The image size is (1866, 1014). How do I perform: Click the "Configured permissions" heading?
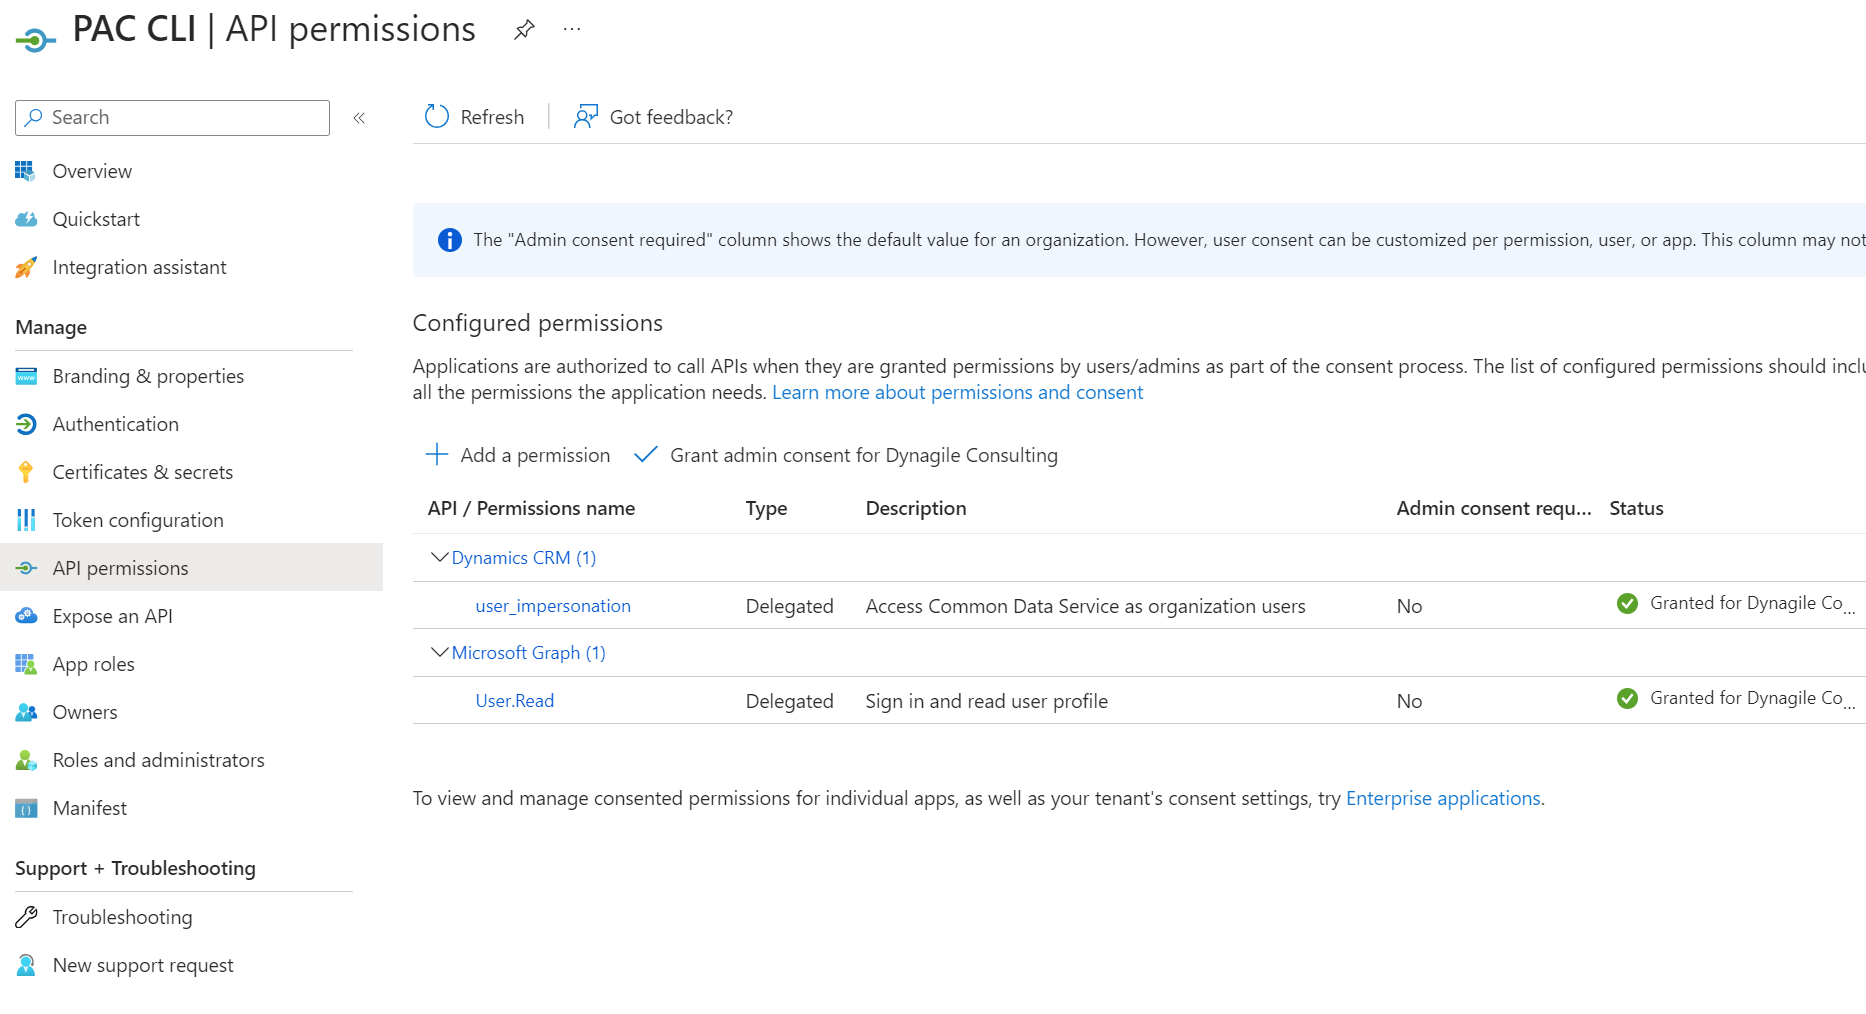tap(537, 323)
